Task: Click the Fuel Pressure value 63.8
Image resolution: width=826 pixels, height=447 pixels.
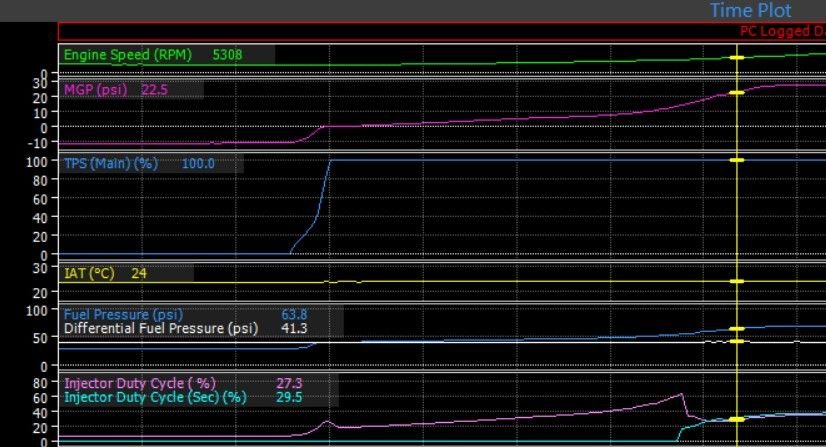Action: [294, 314]
